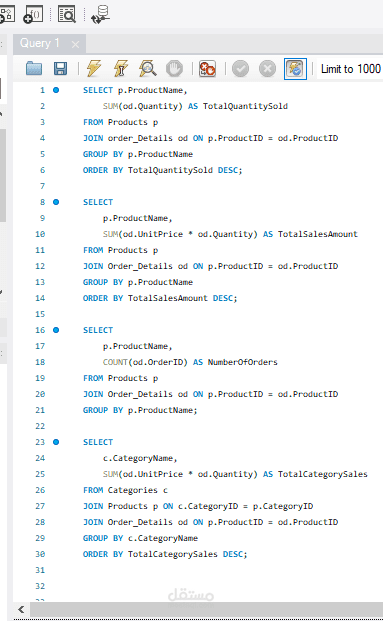Click 'JOIN Products p ON' on line 27
The width and height of the screenshot is (383, 621).
point(128,506)
